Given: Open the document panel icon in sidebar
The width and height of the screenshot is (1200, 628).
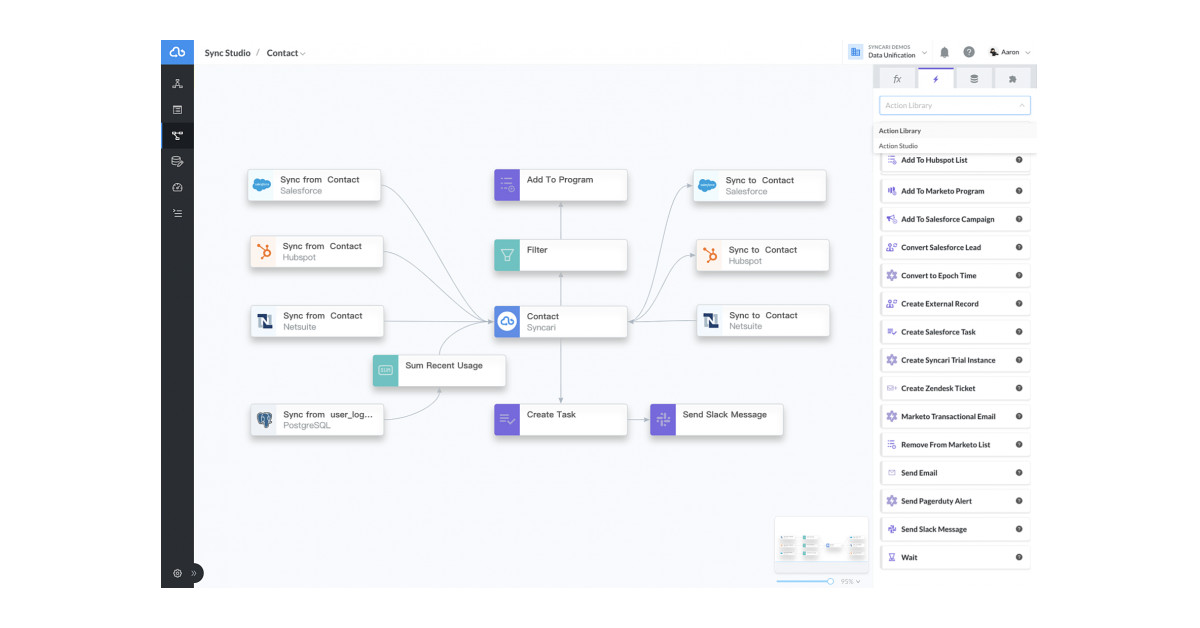Looking at the screenshot, I should [x=177, y=110].
